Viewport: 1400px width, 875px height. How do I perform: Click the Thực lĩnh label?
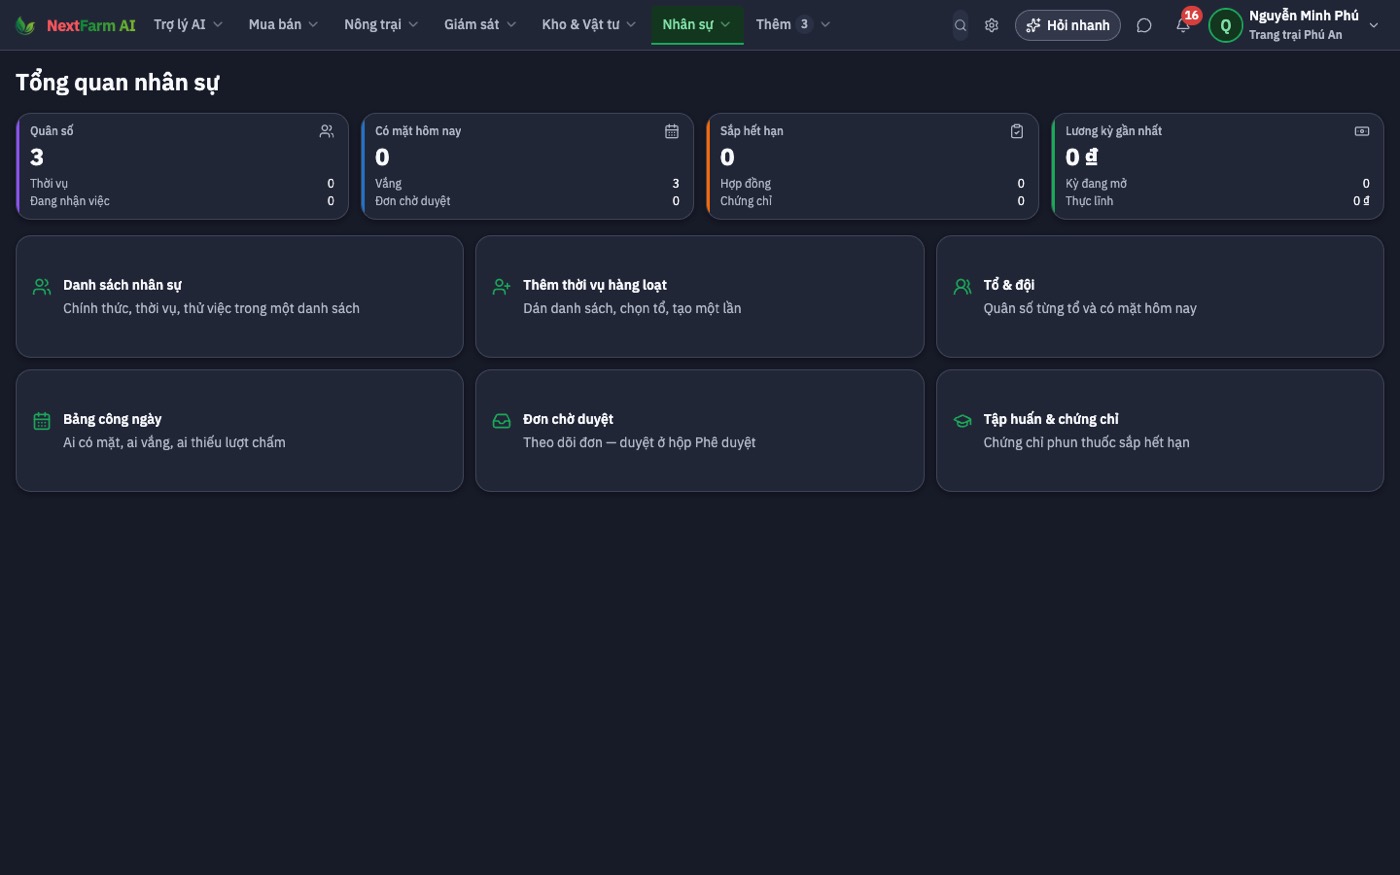tap(1089, 201)
